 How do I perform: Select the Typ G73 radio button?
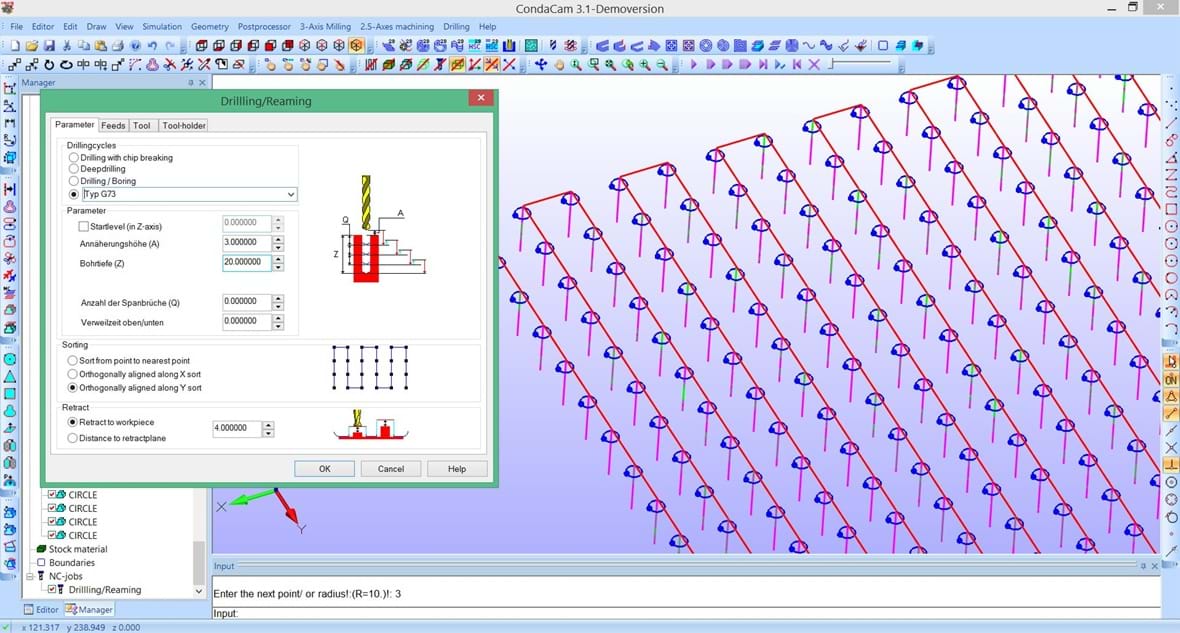point(74,194)
